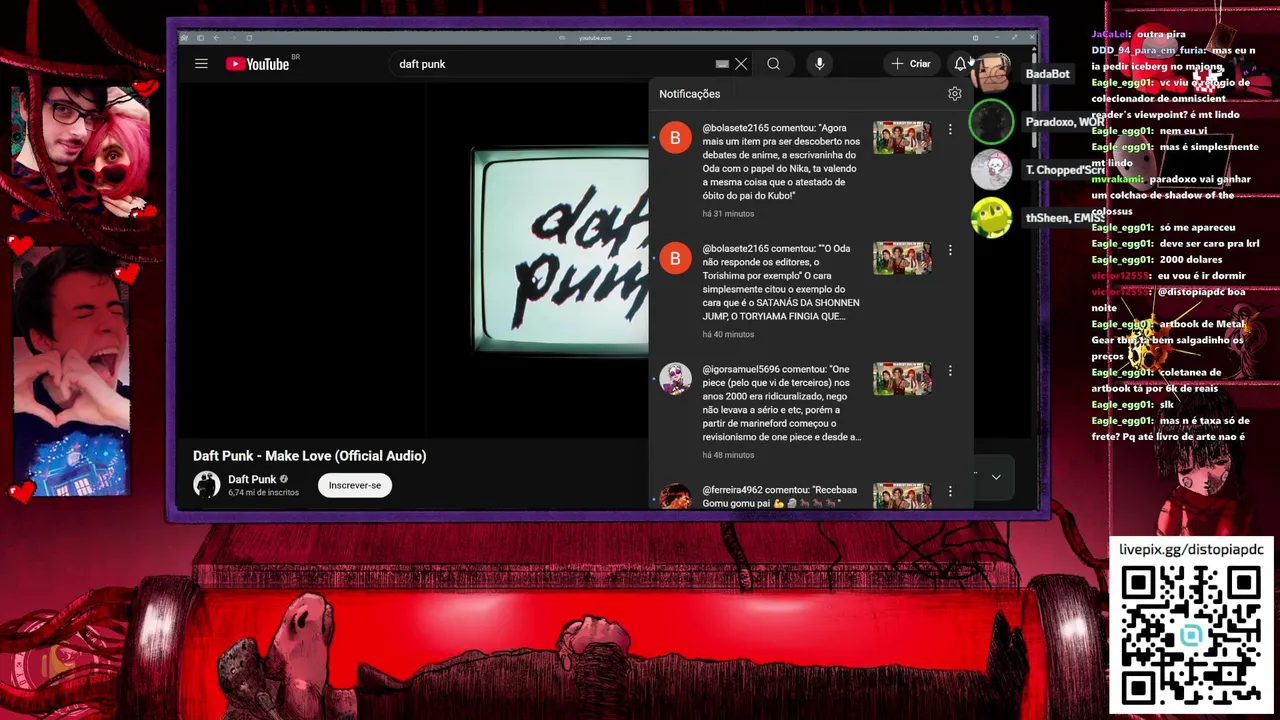Click the video title 'Daft Punk - Make Love'
This screenshot has width=1280, height=720.
(309, 456)
